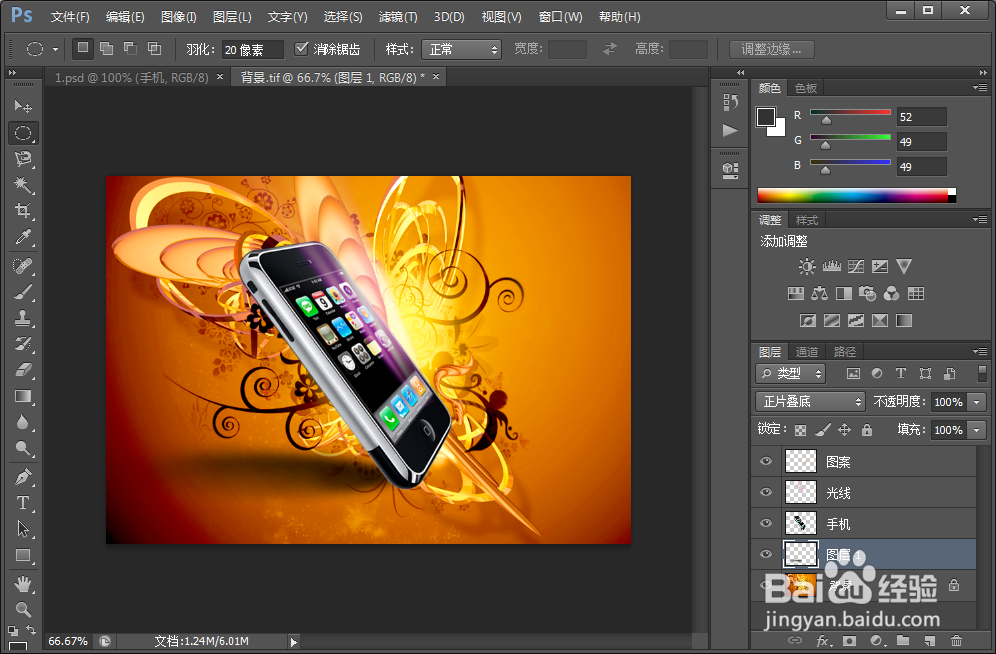Hide the 手机 layer
The image size is (996, 654).
pos(765,523)
